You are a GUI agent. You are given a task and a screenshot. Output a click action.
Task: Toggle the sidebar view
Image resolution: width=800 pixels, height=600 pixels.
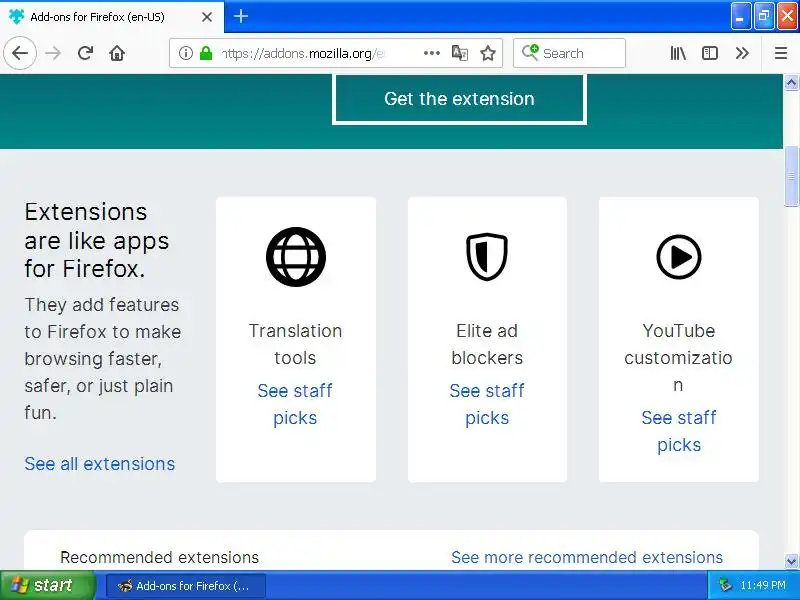pyautogui.click(x=710, y=53)
